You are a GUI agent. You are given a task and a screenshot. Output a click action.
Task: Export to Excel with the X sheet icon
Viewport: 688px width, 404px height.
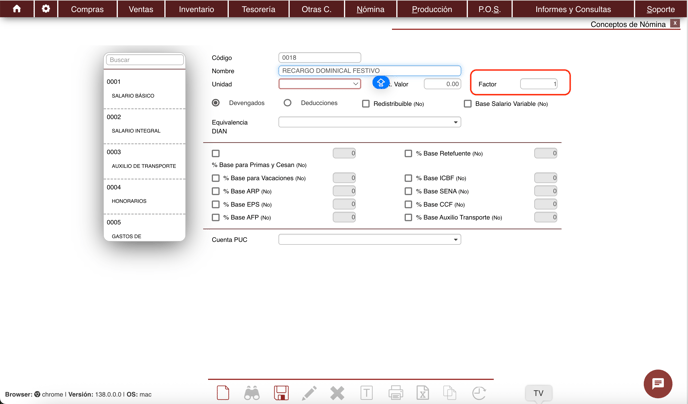pyautogui.click(x=423, y=393)
